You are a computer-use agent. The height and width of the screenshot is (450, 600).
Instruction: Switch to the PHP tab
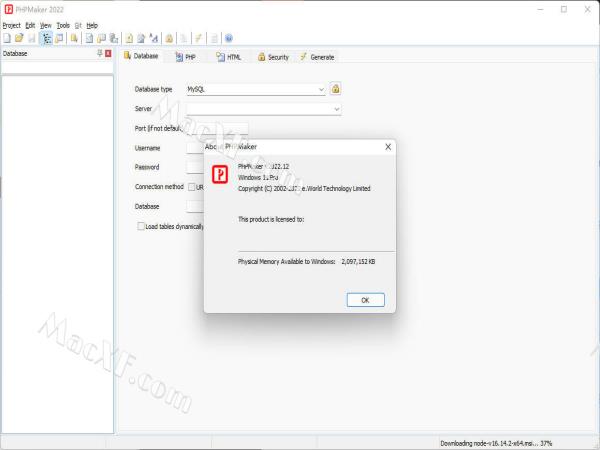point(186,57)
